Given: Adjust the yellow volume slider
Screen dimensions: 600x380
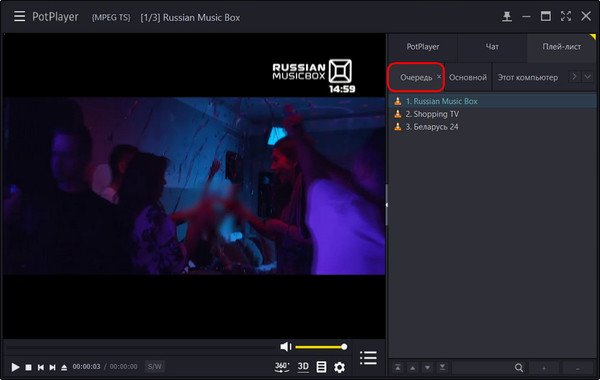Looking at the screenshot, I should coord(321,347).
